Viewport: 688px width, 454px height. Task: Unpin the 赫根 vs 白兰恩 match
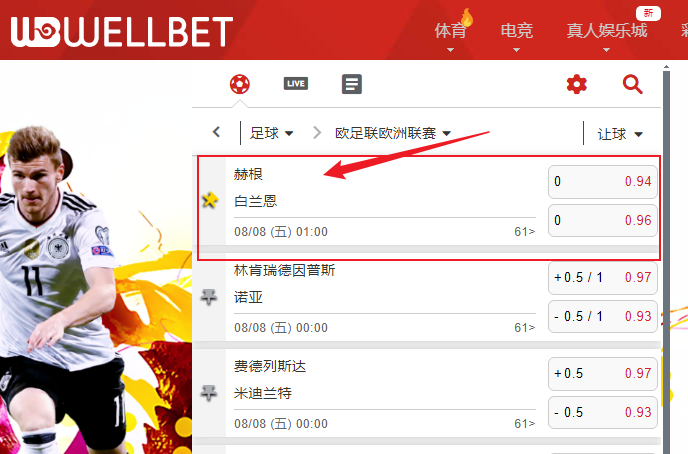(x=210, y=200)
